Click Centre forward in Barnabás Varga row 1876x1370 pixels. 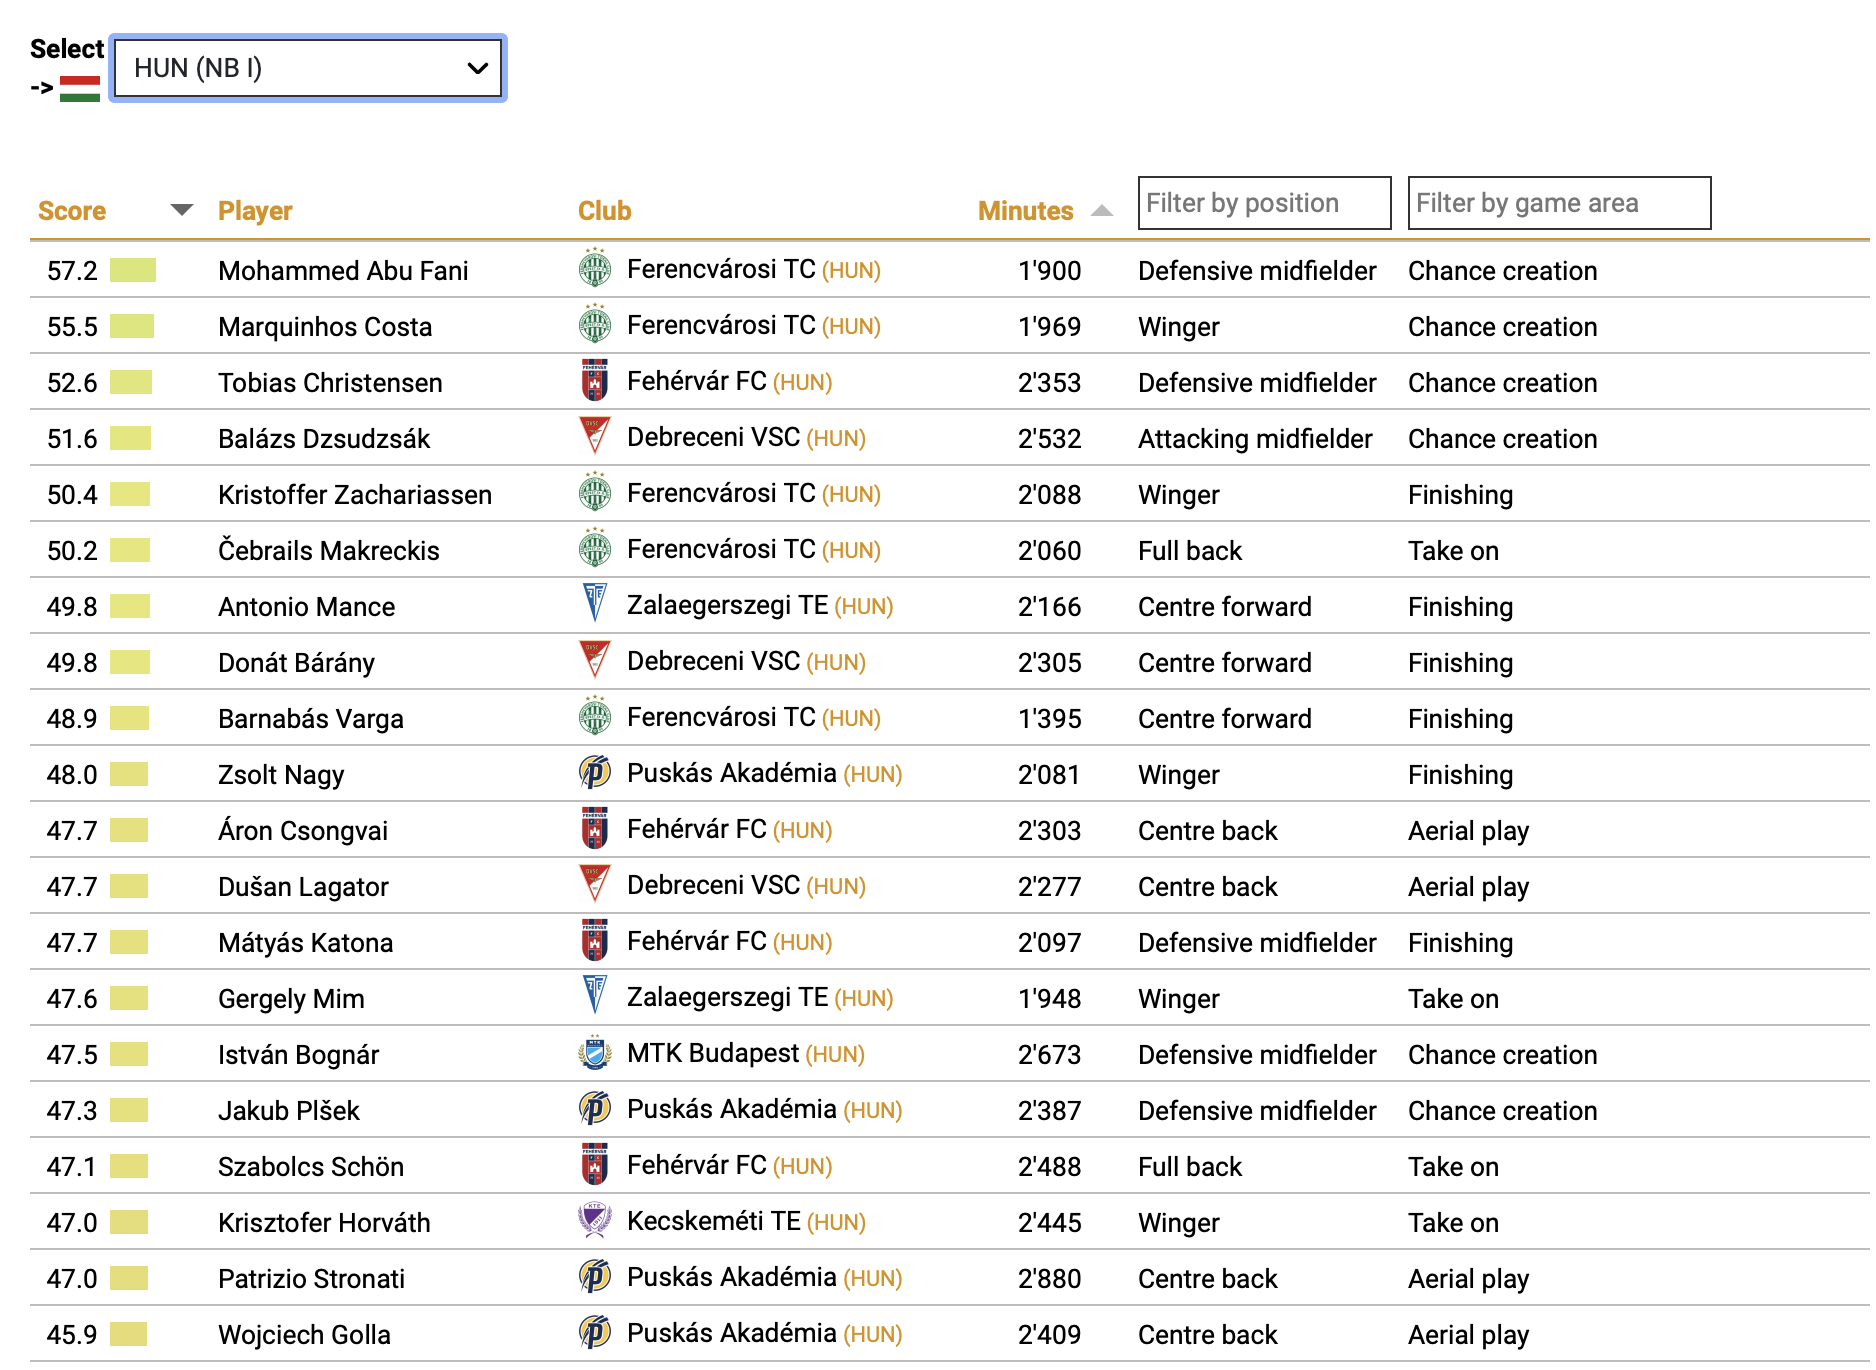tap(1225, 719)
